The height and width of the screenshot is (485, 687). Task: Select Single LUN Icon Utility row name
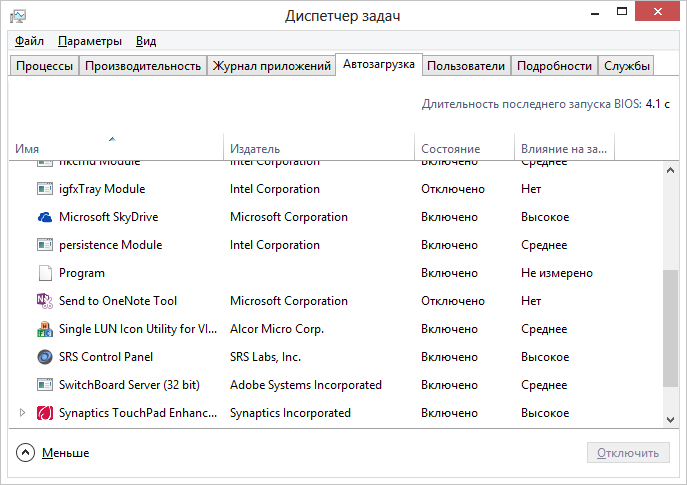(138, 329)
